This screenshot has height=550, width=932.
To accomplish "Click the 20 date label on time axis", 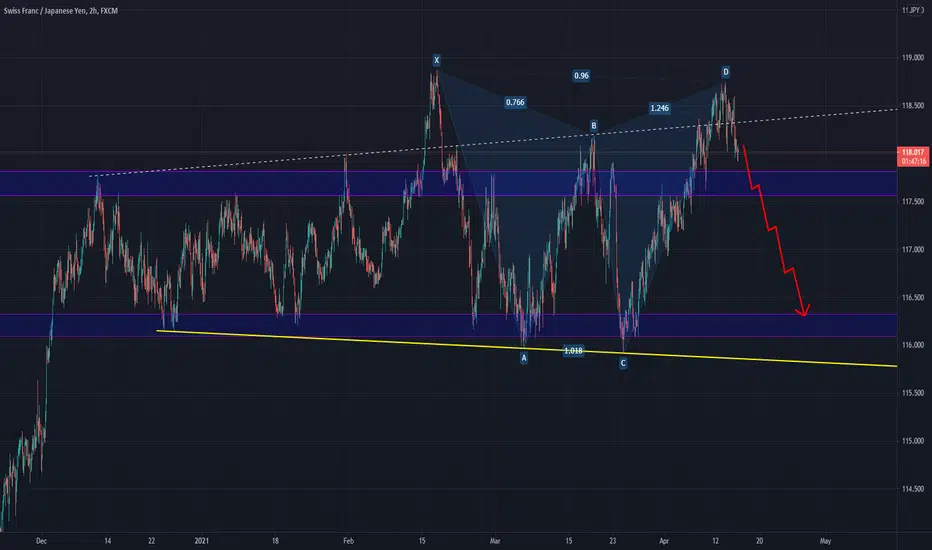I will coord(759,541).
